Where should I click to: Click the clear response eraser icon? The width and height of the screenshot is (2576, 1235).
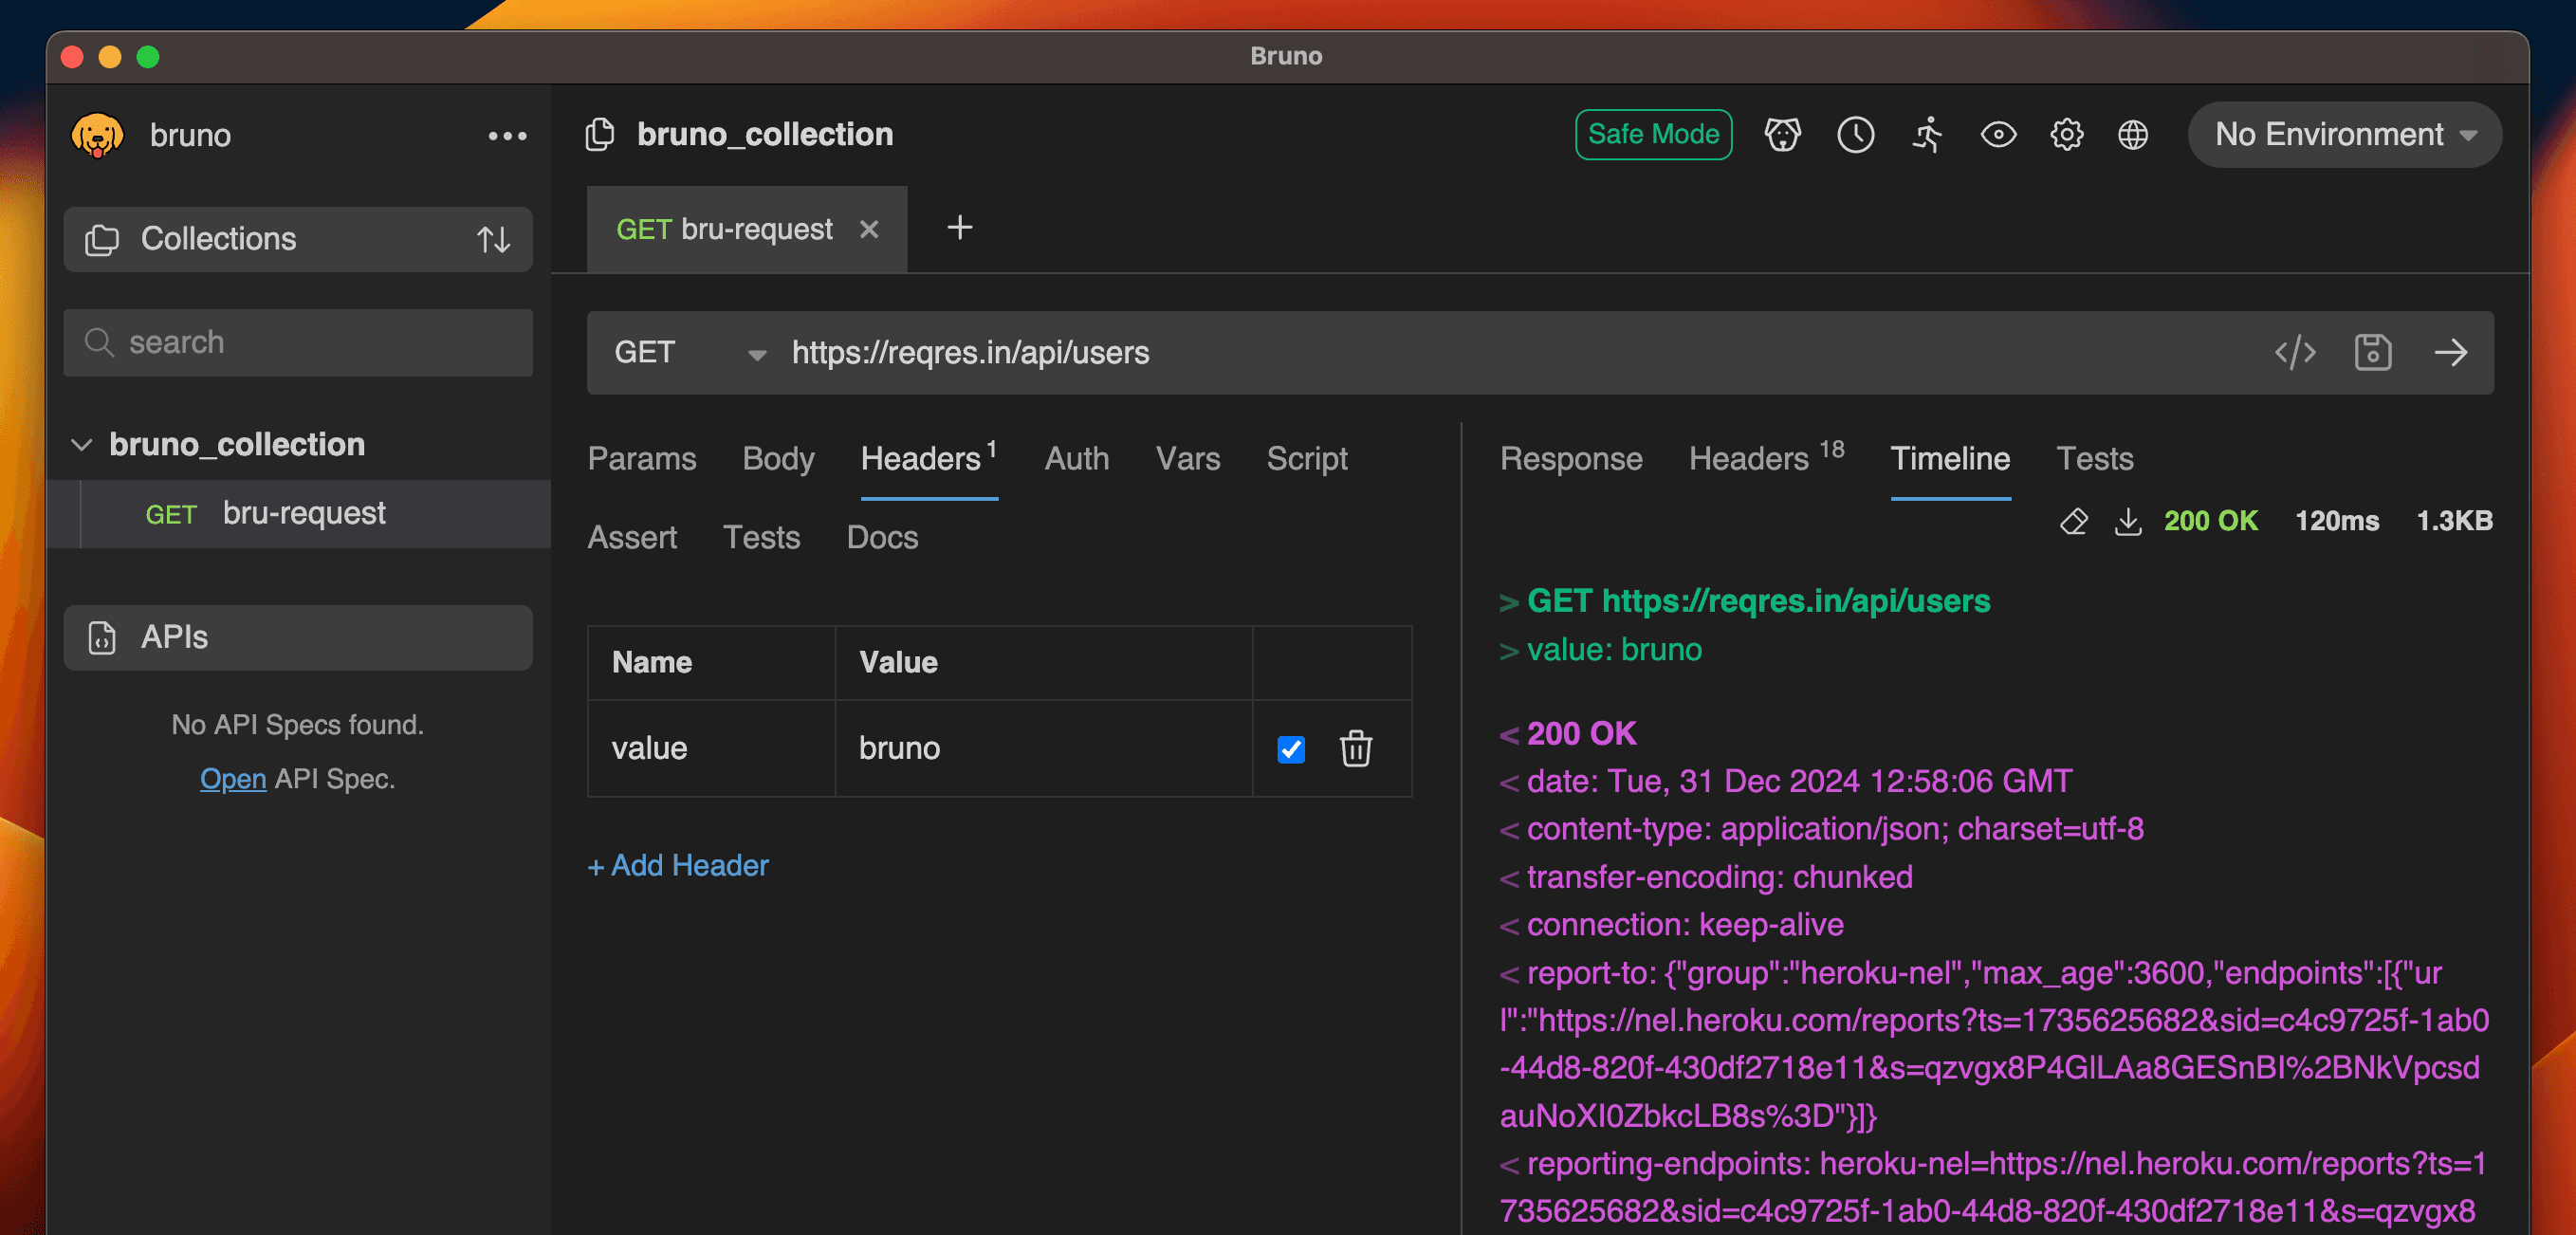coord(2073,521)
